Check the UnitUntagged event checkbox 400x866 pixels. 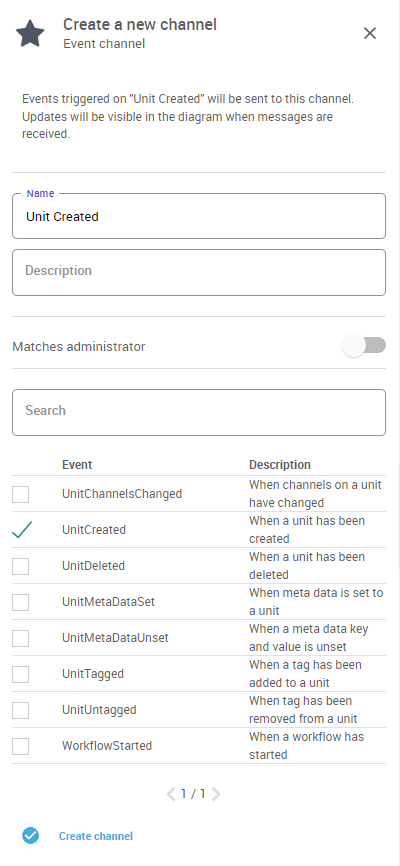pos(20,710)
